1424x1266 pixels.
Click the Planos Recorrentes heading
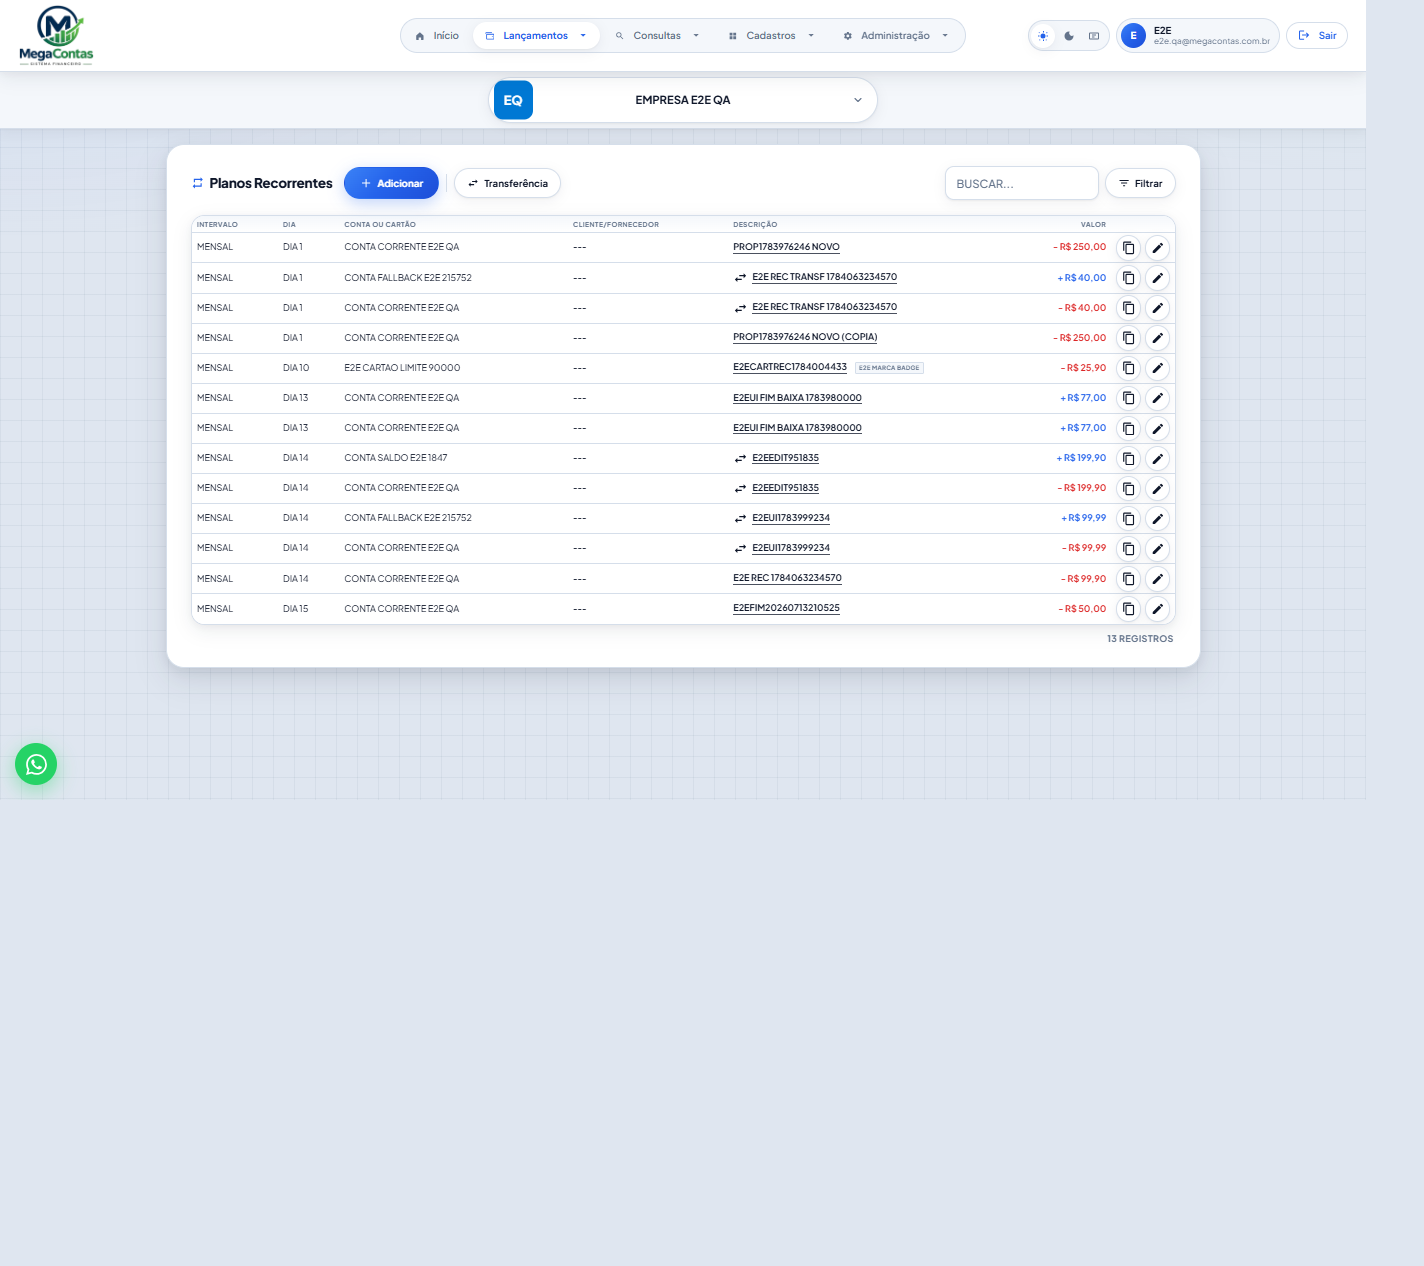pyautogui.click(x=271, y=183)
